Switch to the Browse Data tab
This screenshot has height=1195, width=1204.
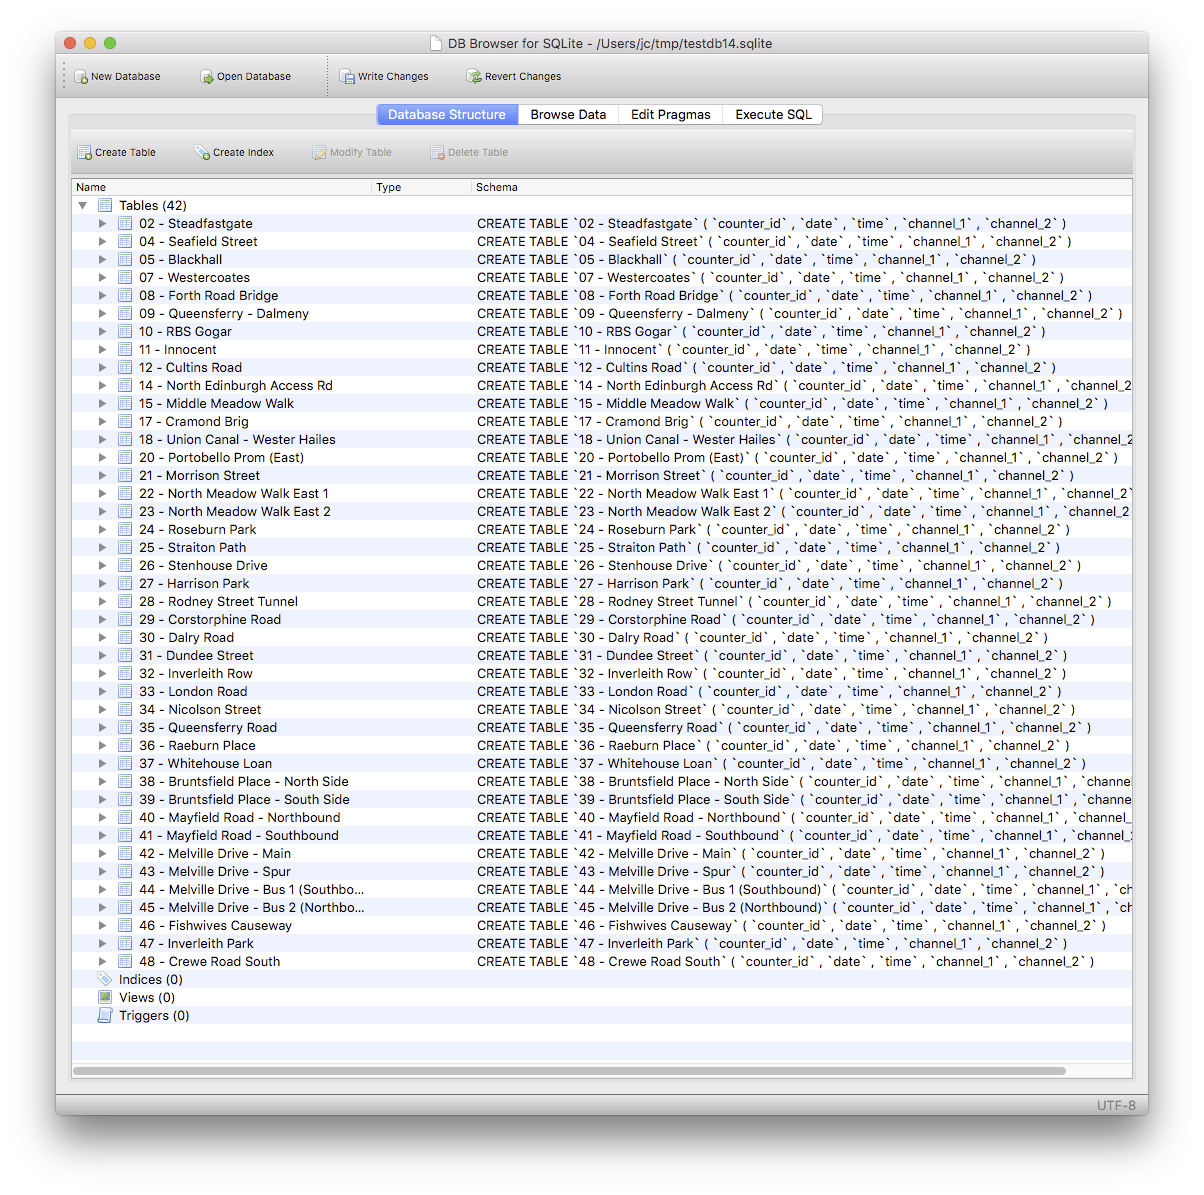[x=567, y=114]
